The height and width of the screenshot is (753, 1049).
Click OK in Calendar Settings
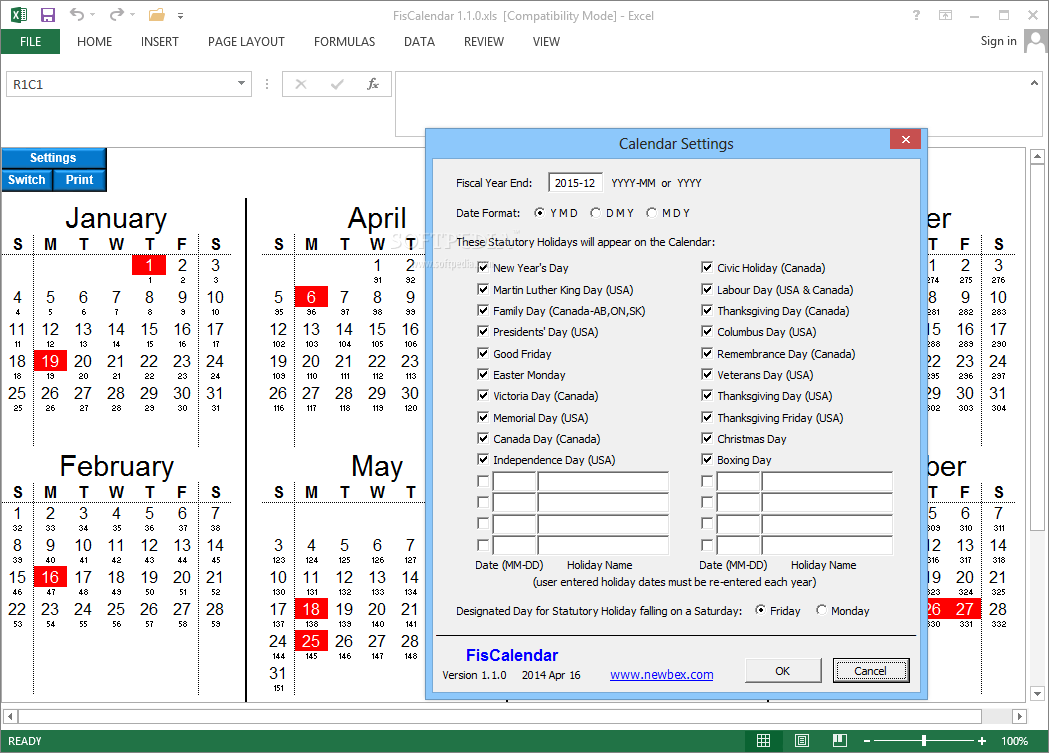click(x=783, y=671)
